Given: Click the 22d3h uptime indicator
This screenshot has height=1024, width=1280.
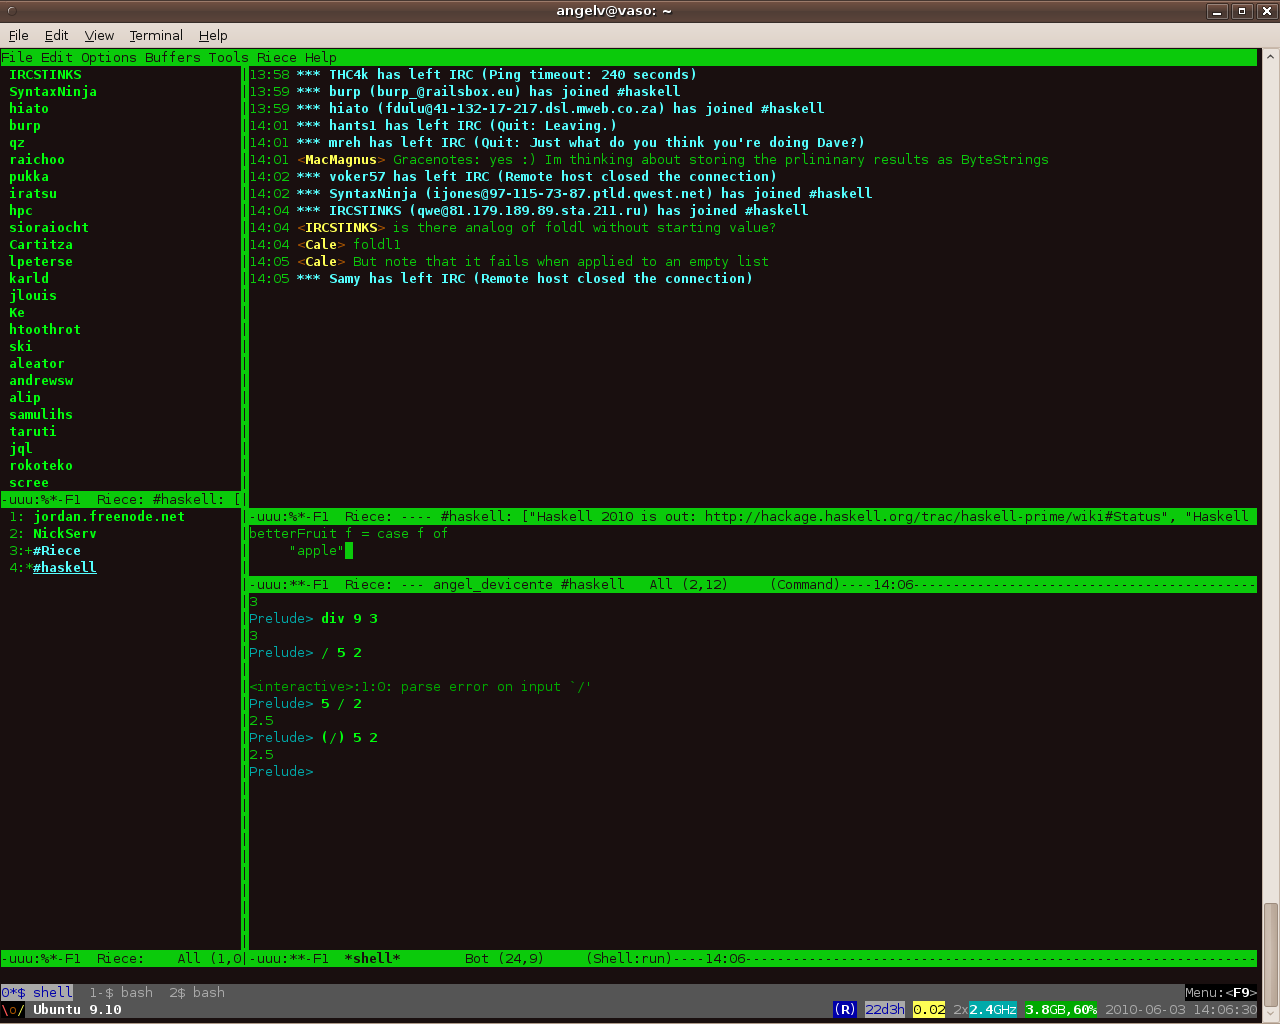Looking at the screenshot, I should tap(885, 1010).
